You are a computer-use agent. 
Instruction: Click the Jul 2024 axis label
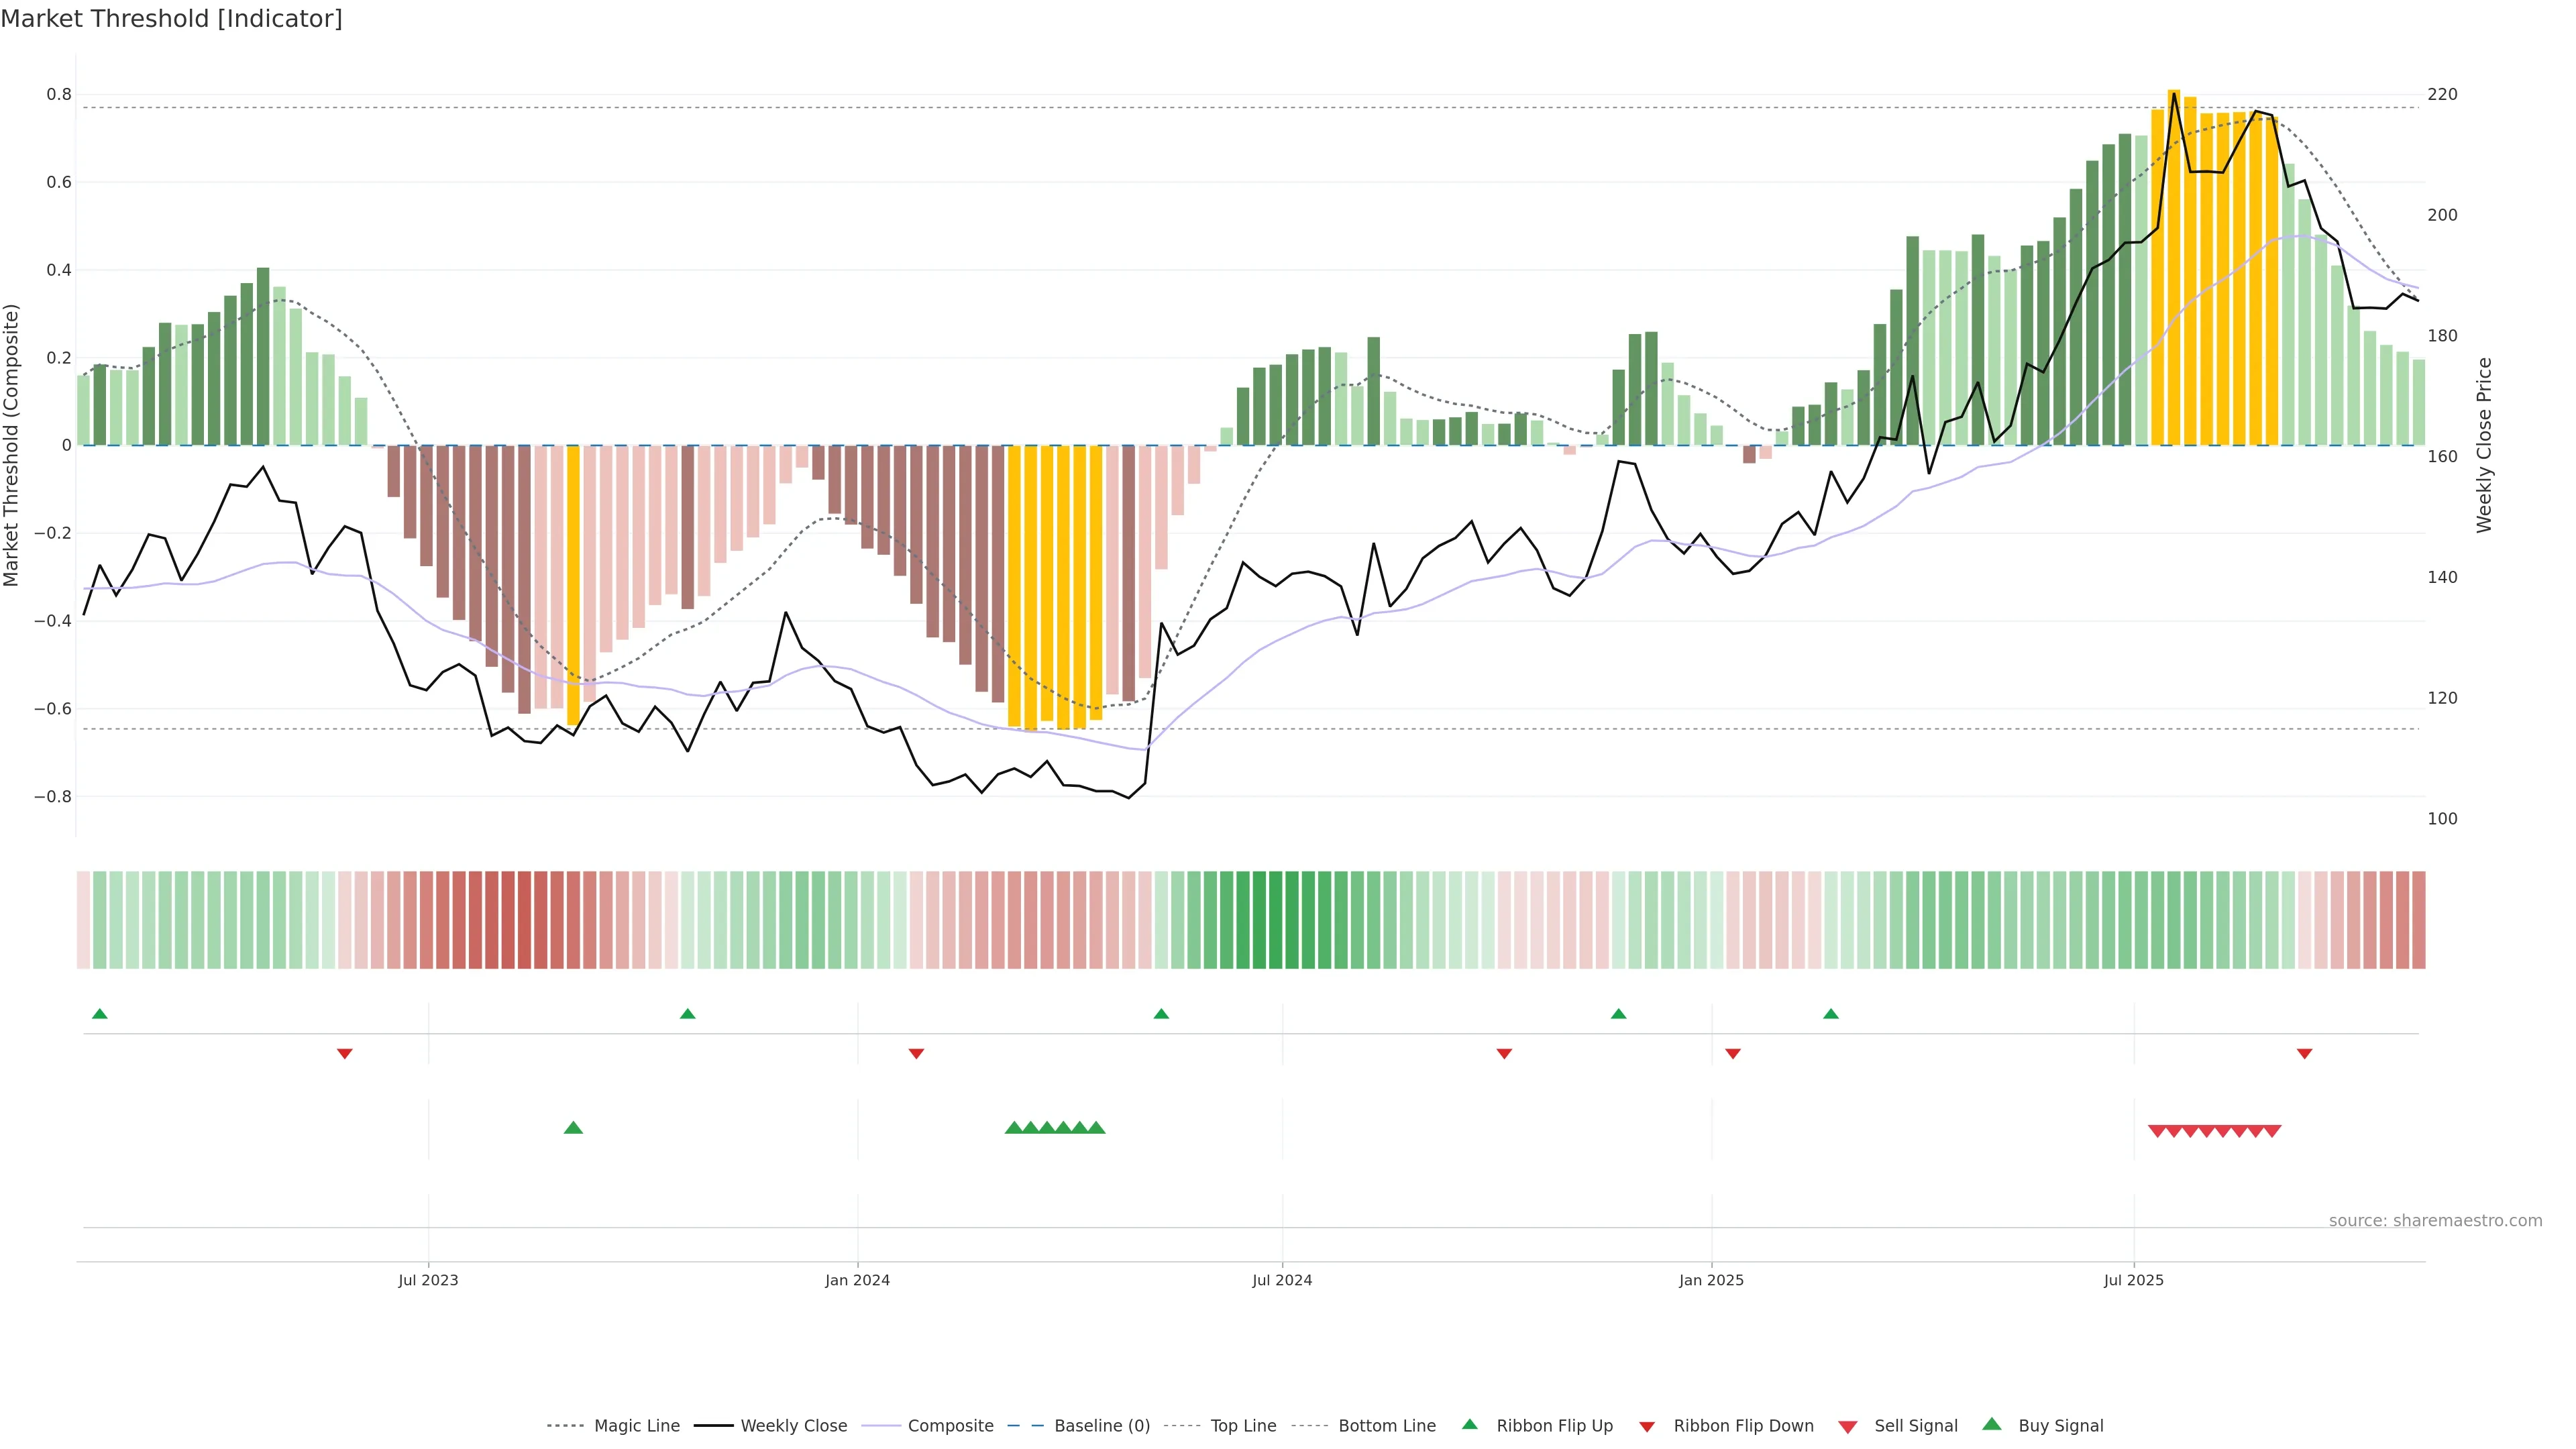coord(1282,1280)
